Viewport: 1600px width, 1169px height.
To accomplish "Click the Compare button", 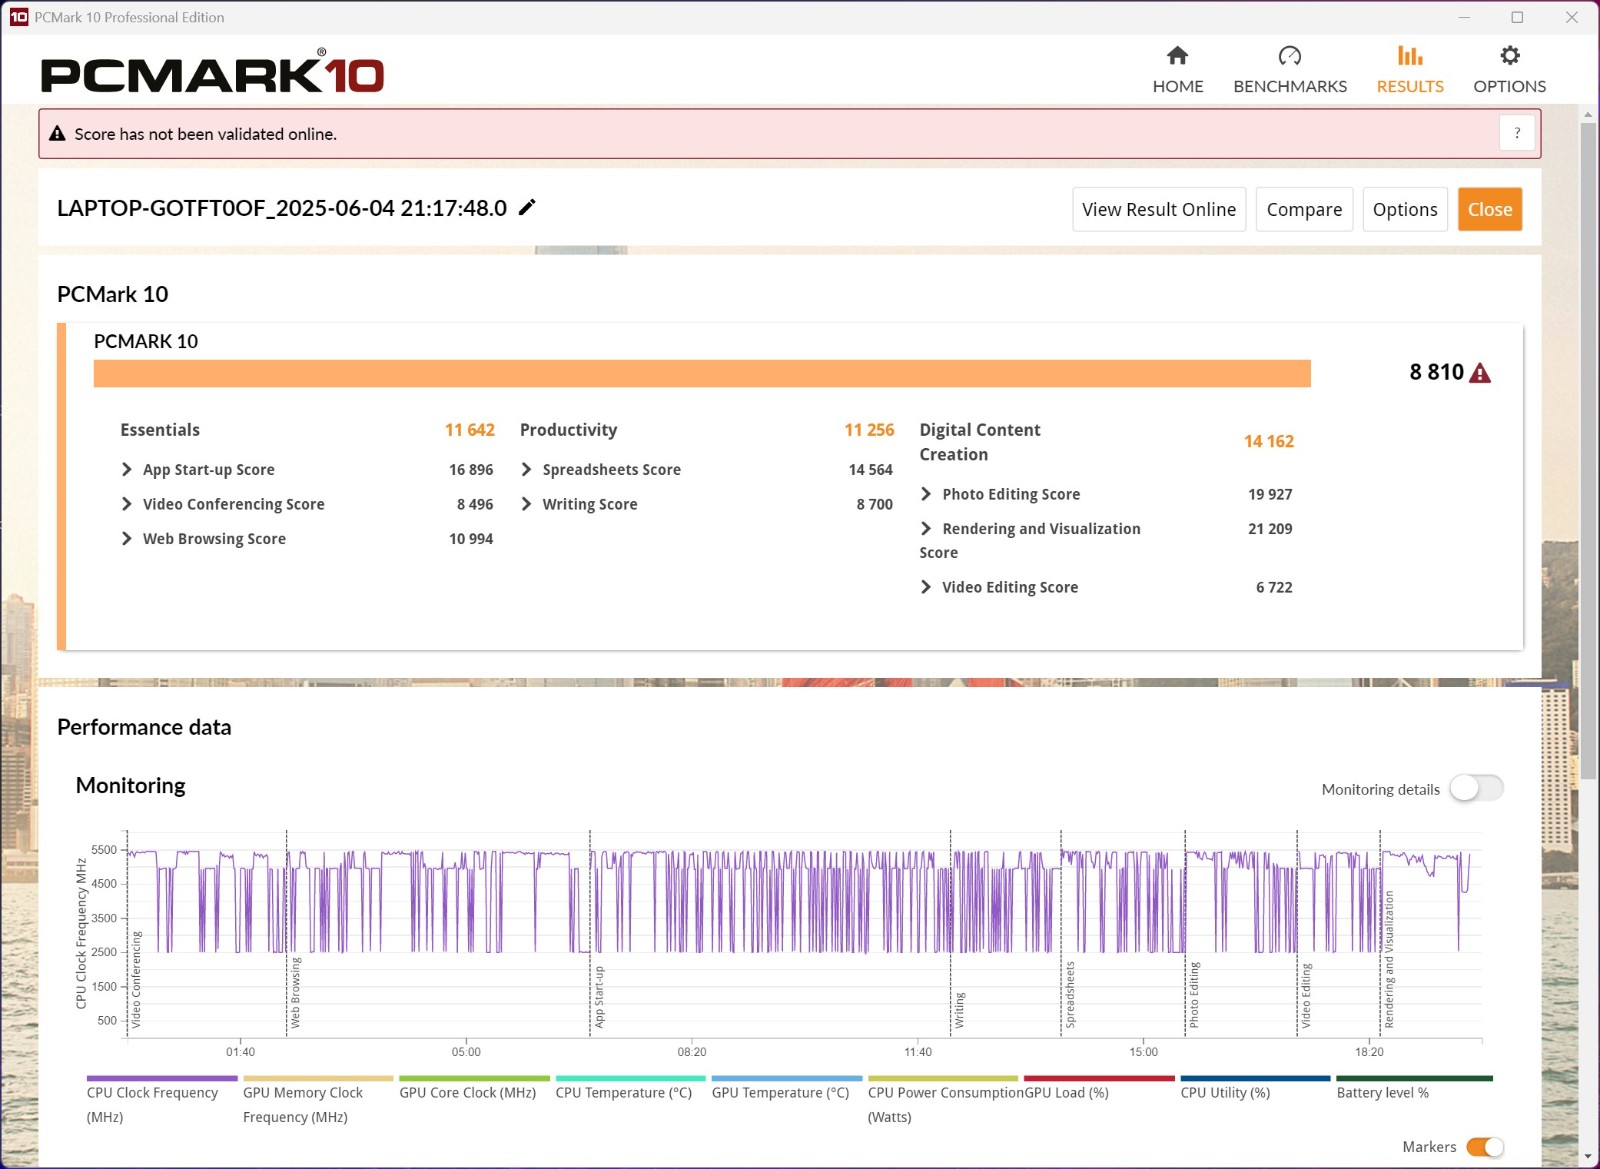I will point(1304,209).
